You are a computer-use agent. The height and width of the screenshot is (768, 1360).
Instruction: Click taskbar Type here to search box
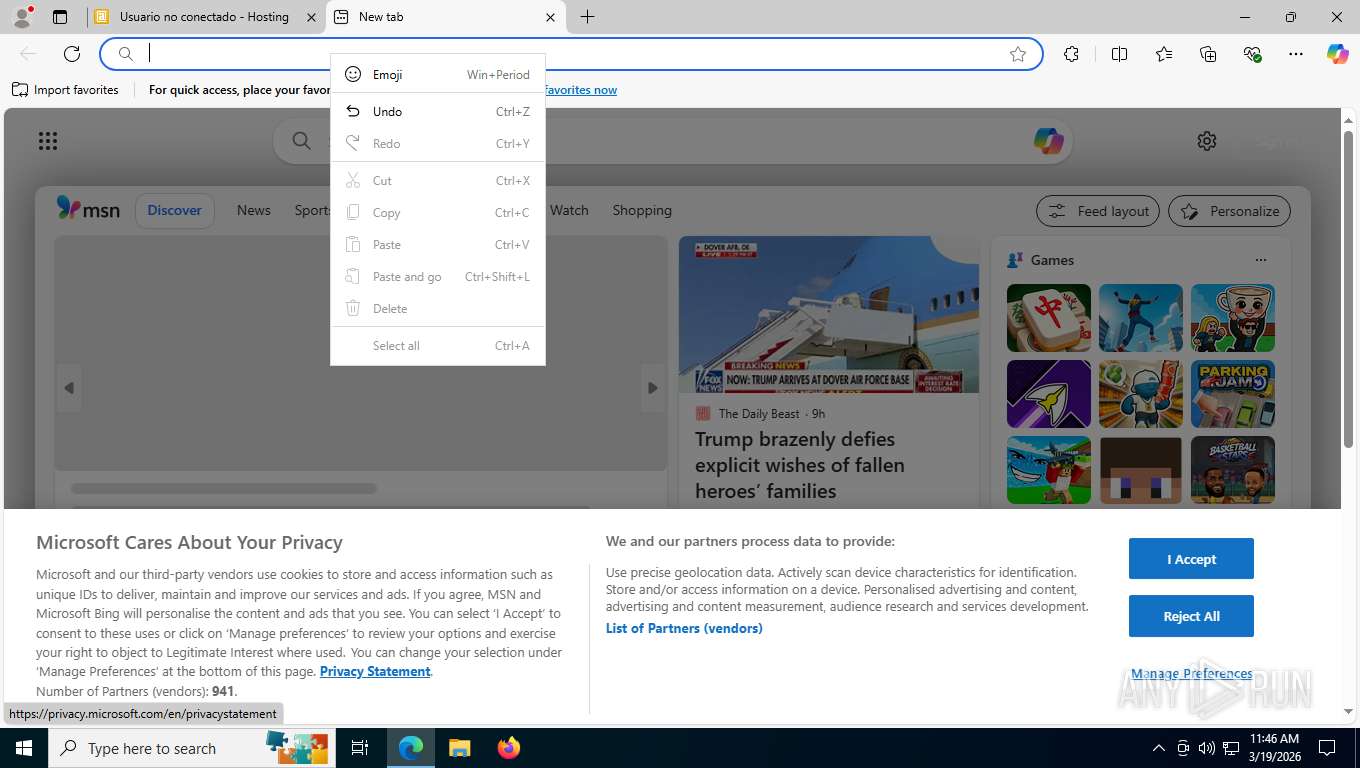[x=190, y=748]
